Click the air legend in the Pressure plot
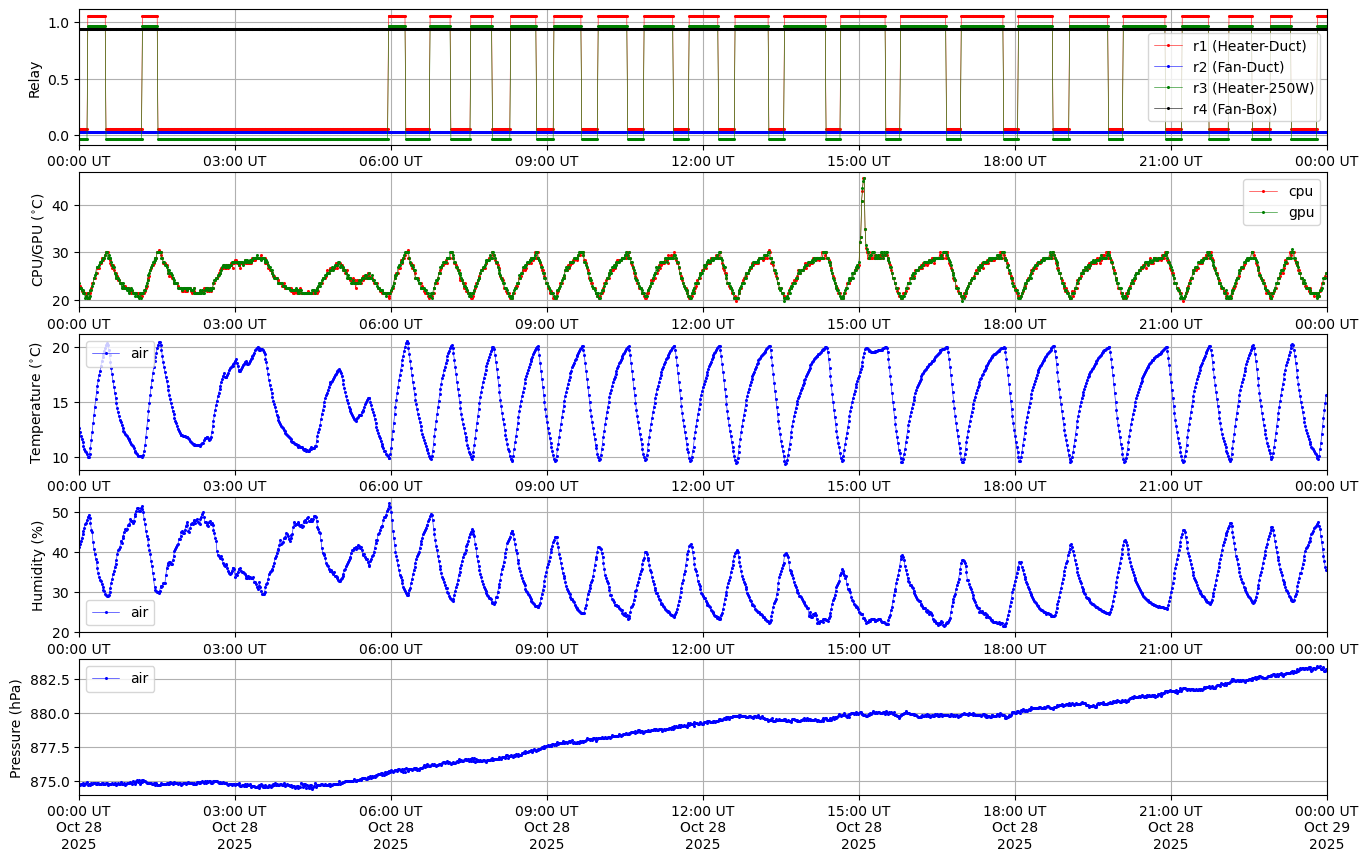The image size is (1368, 861). pyautogui.click(x=139, y=678)
